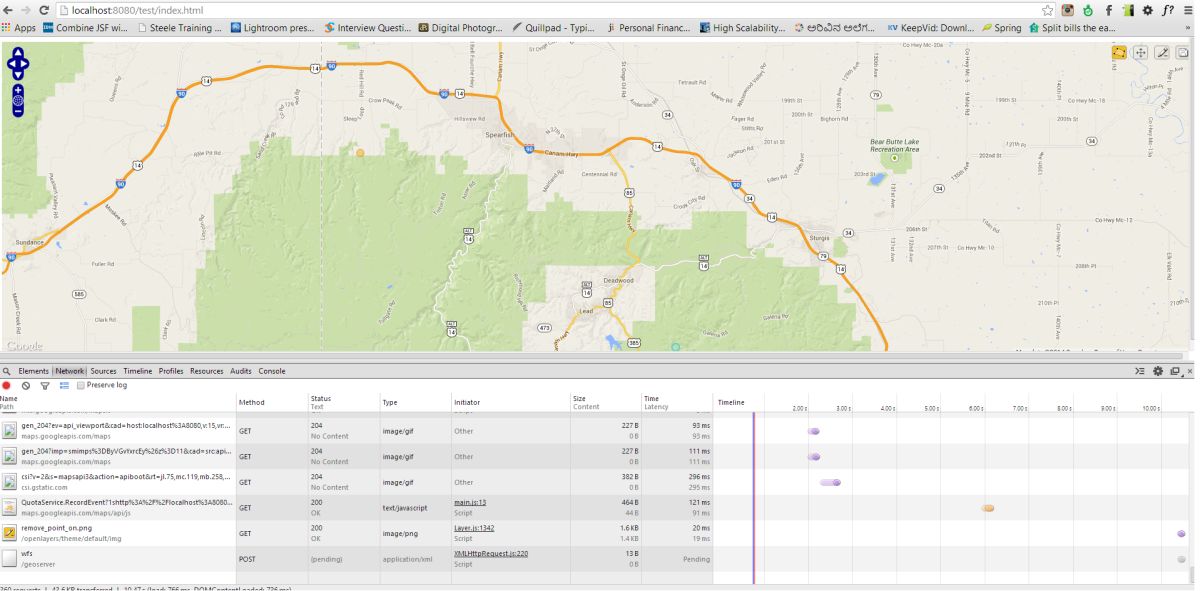Show the console drawer icon
Image resolution: width=1200 pixels, height=591 pixels.
pyautogui.click(x=1141, y=371)
